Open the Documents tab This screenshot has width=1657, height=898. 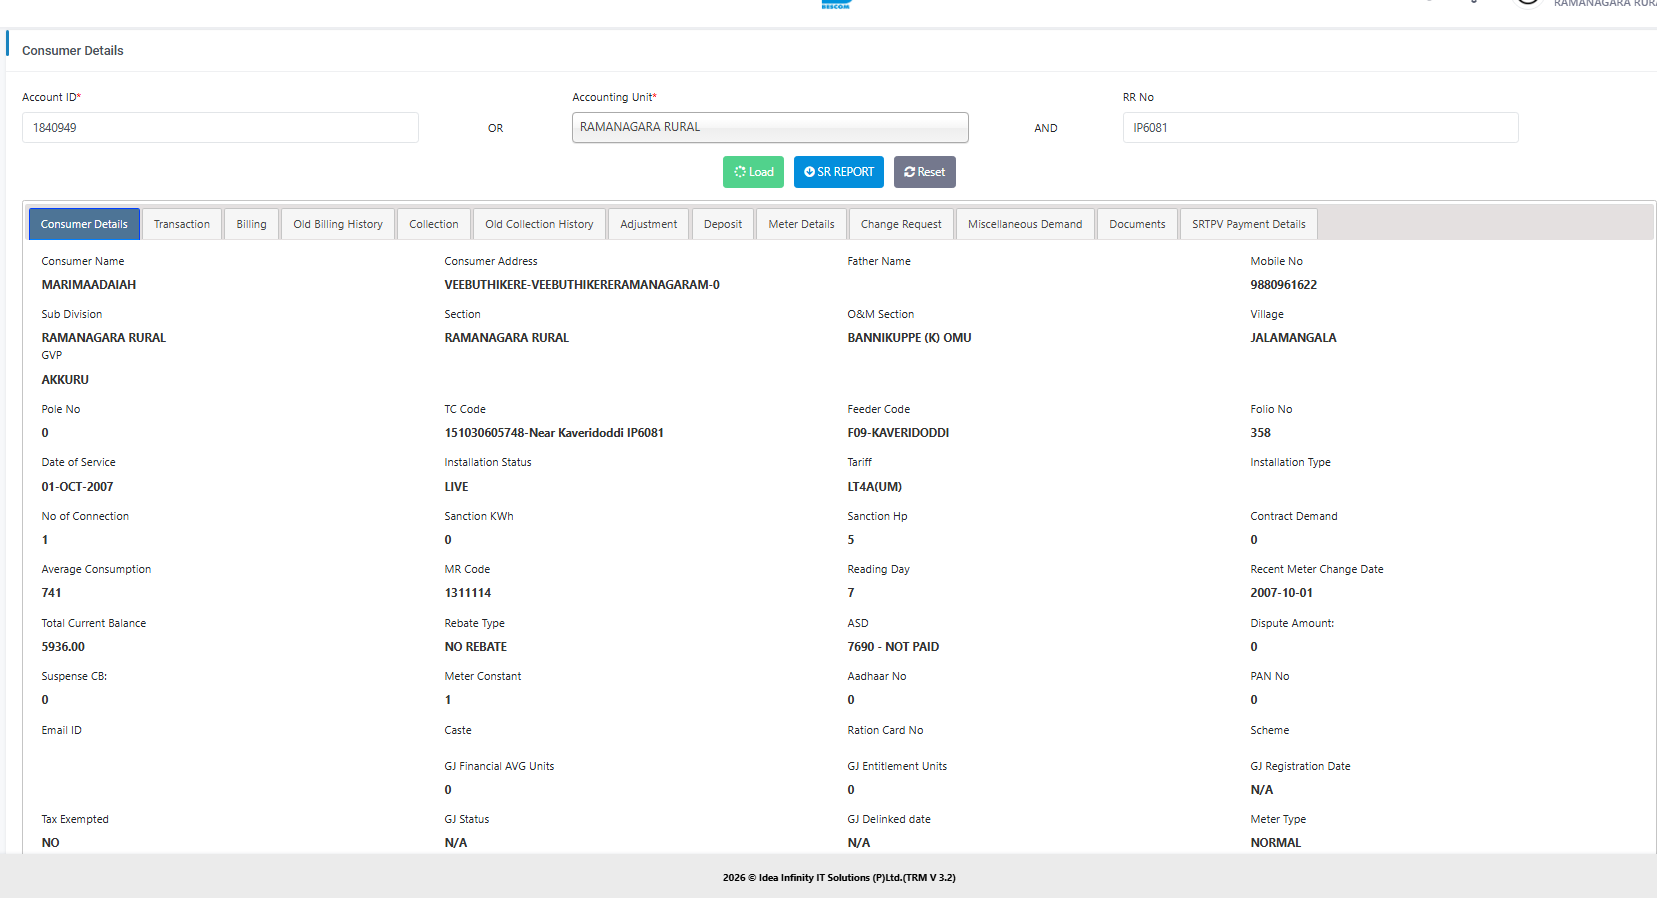(1137, 224)
